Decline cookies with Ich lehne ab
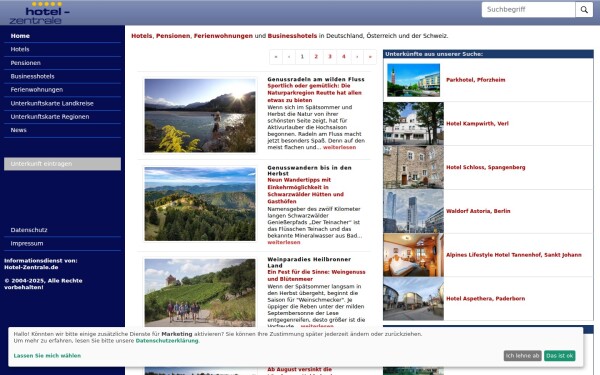This screenshot has height=375, width=600. coord(522,355)
